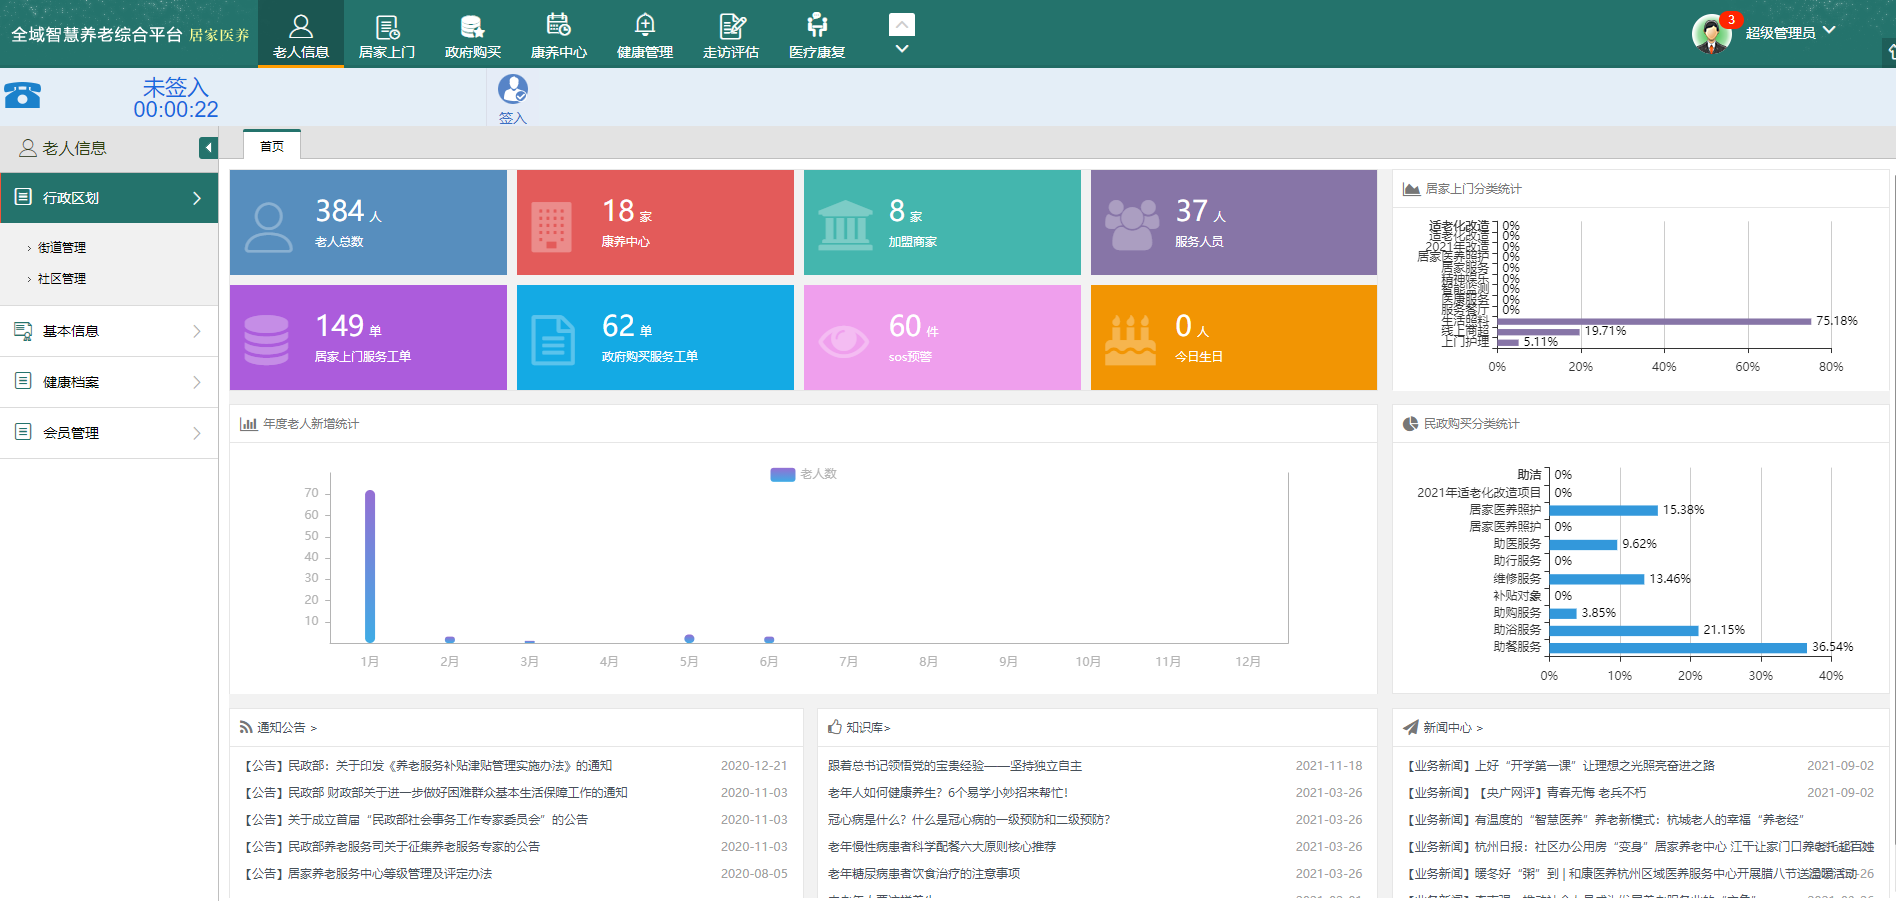
Task: Expand more top navigation modules
Action: [x=902, y=35]
